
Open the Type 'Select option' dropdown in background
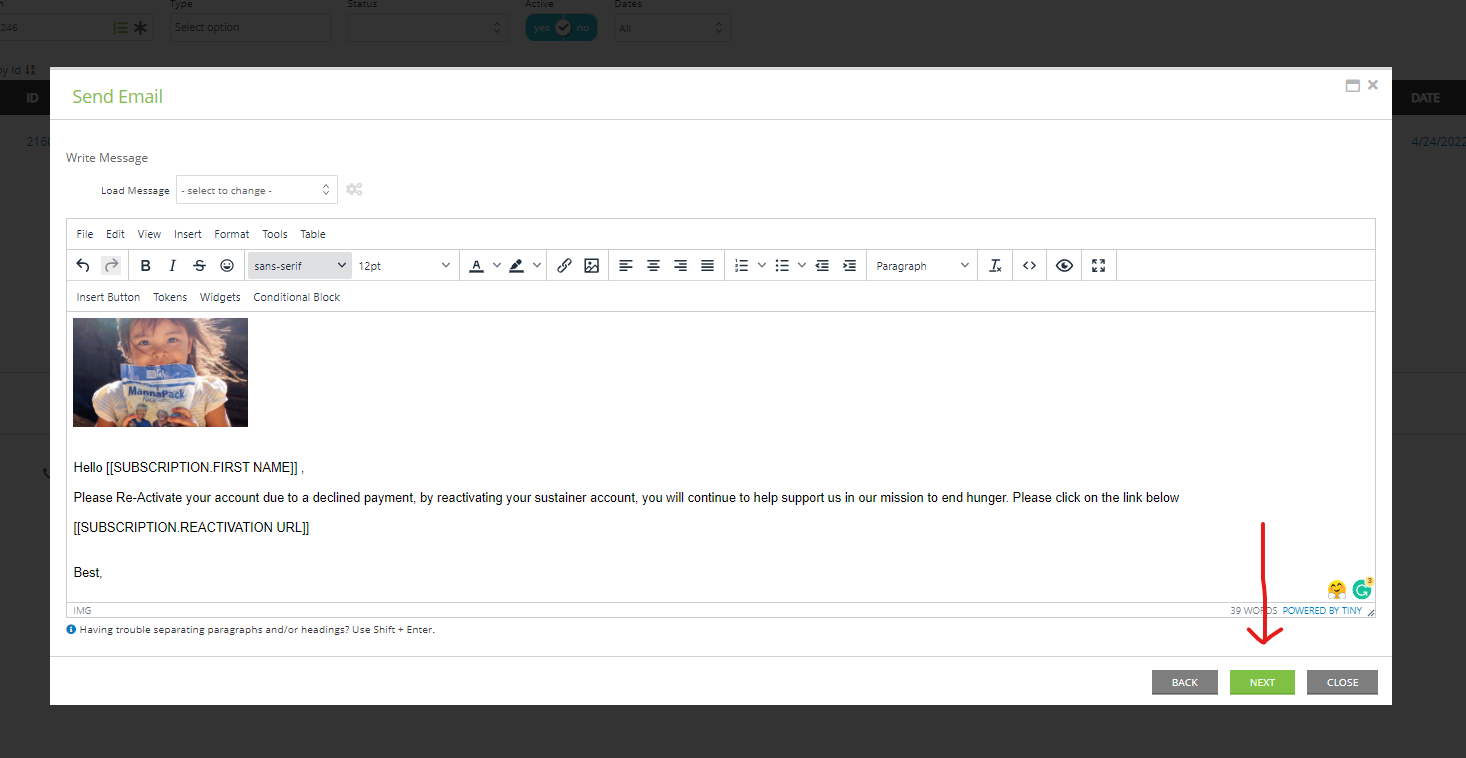click(x=250, y=27)
